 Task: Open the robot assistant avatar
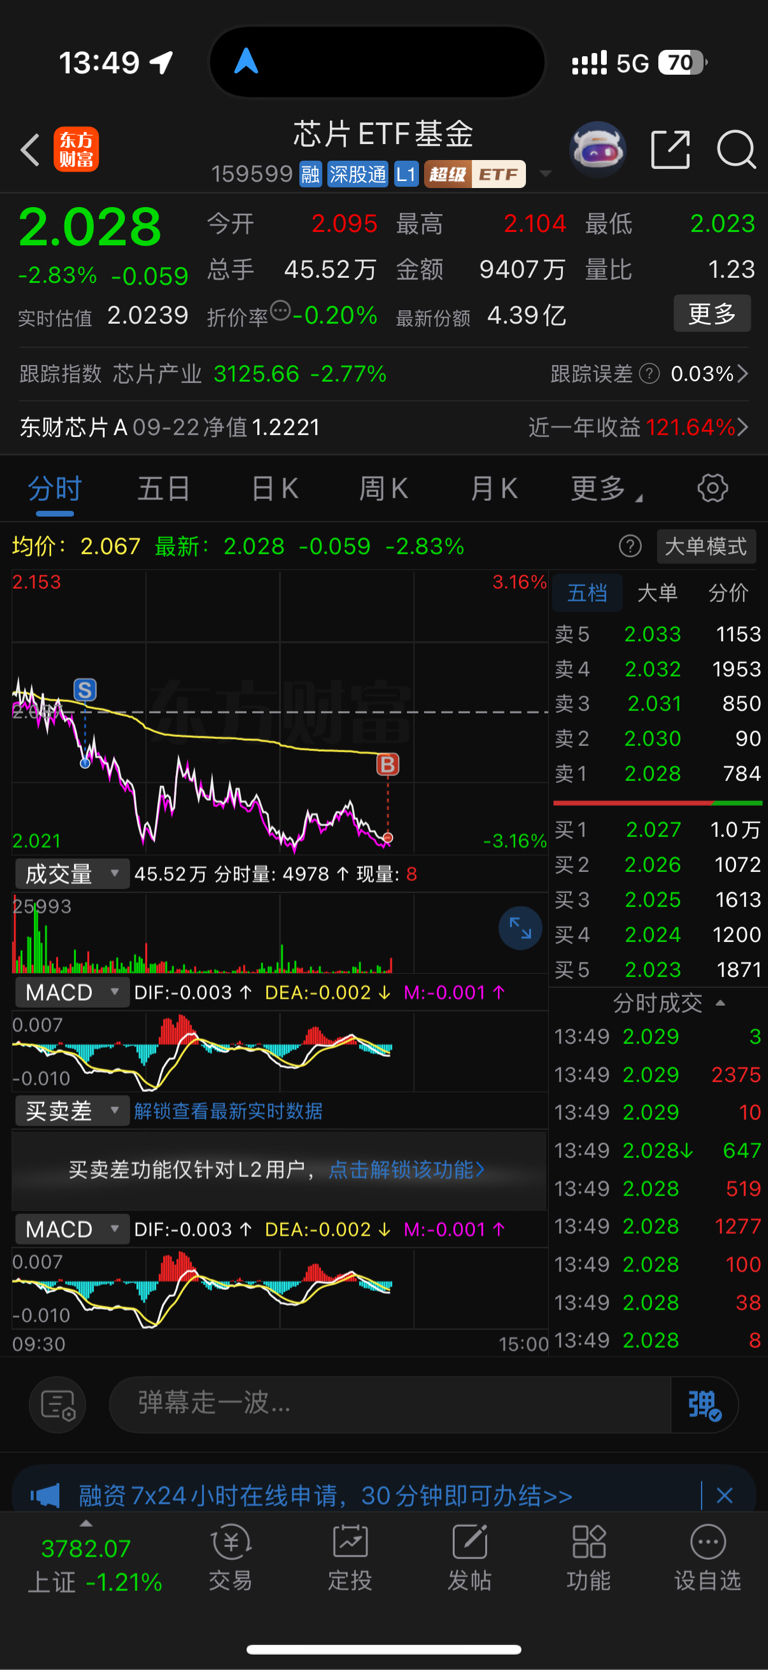(597, 150)
